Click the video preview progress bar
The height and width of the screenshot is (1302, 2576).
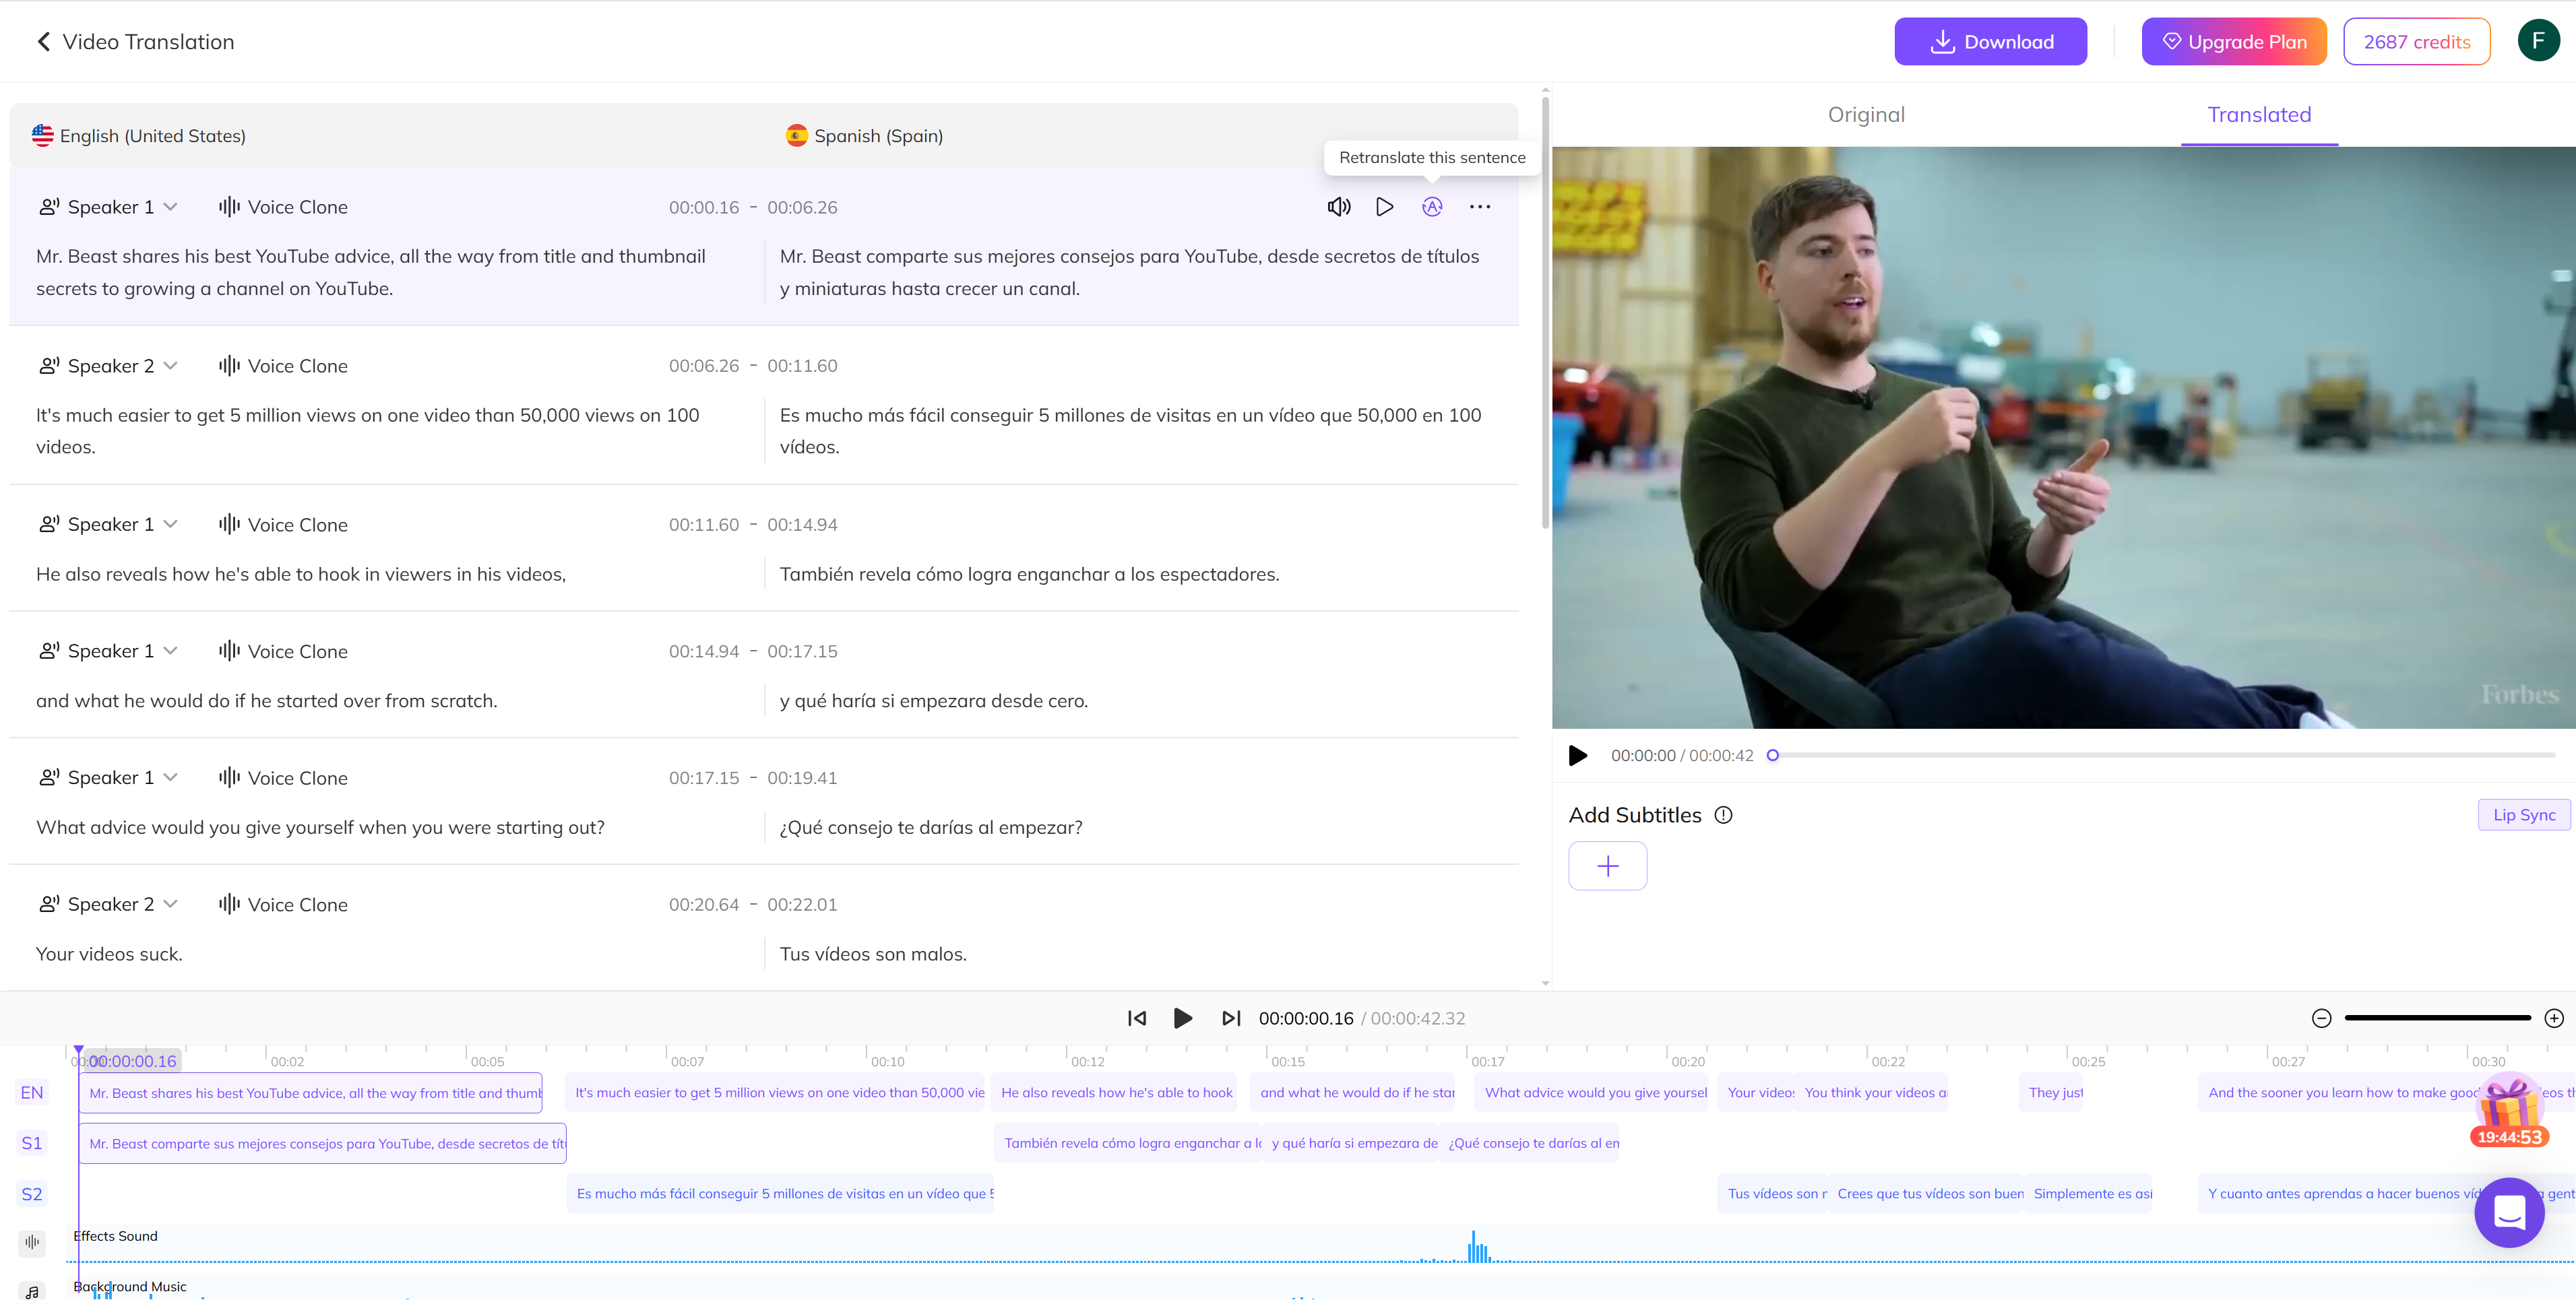coord(2163,755)
